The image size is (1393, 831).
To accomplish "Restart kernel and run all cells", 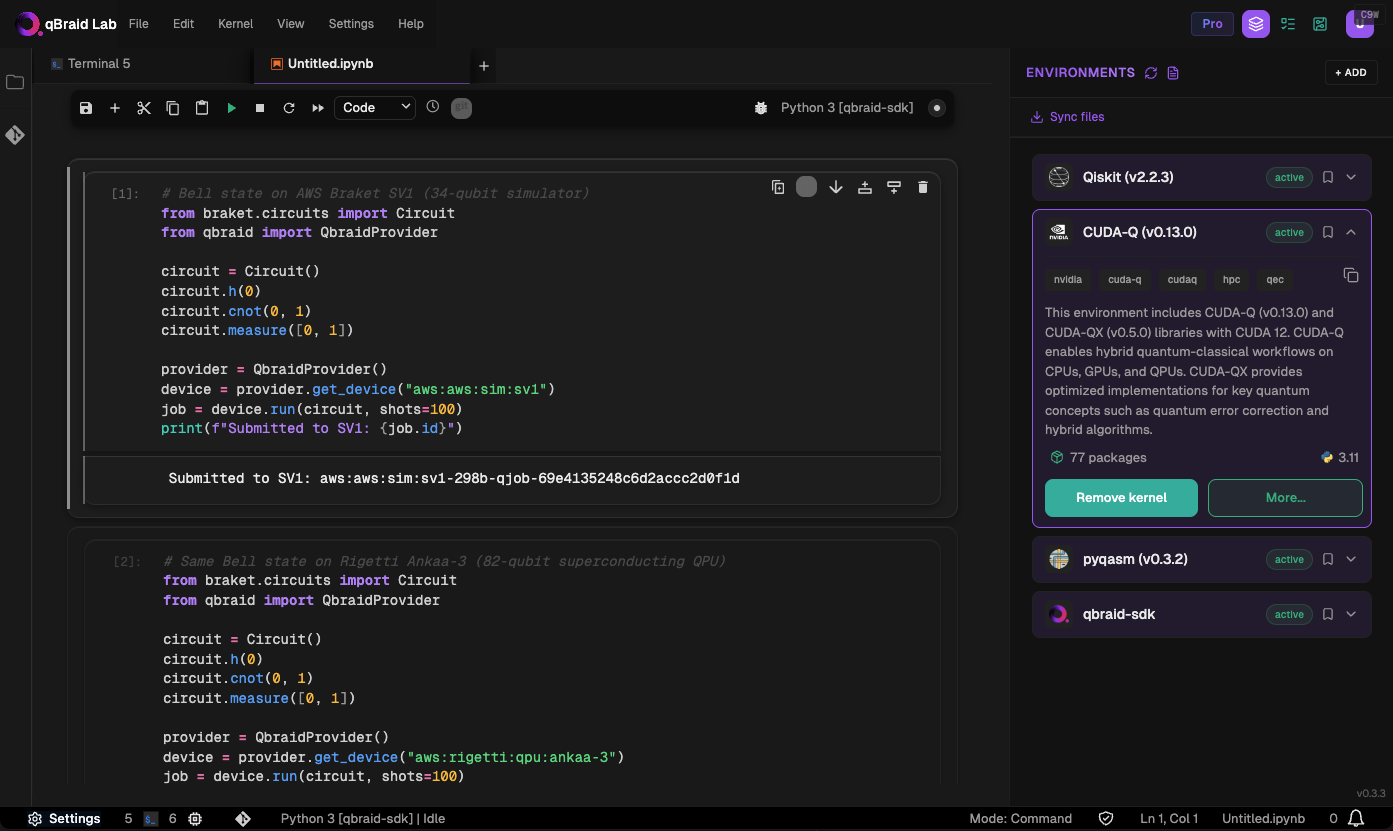I will tap(318, 108).
